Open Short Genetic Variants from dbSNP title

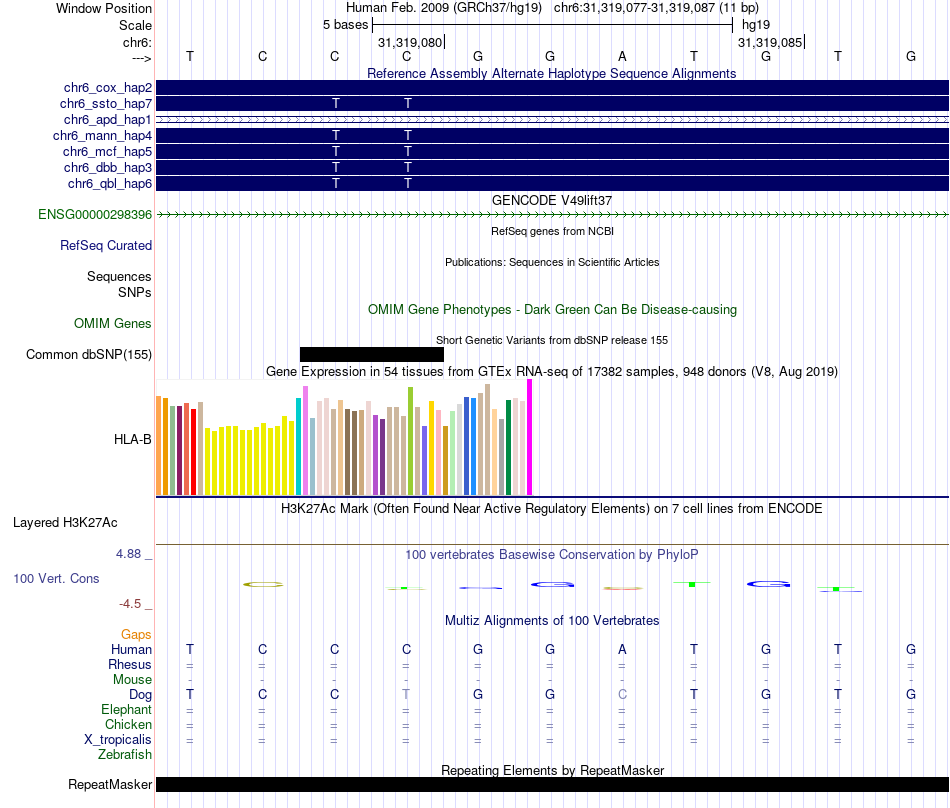[x=552, y=340]
